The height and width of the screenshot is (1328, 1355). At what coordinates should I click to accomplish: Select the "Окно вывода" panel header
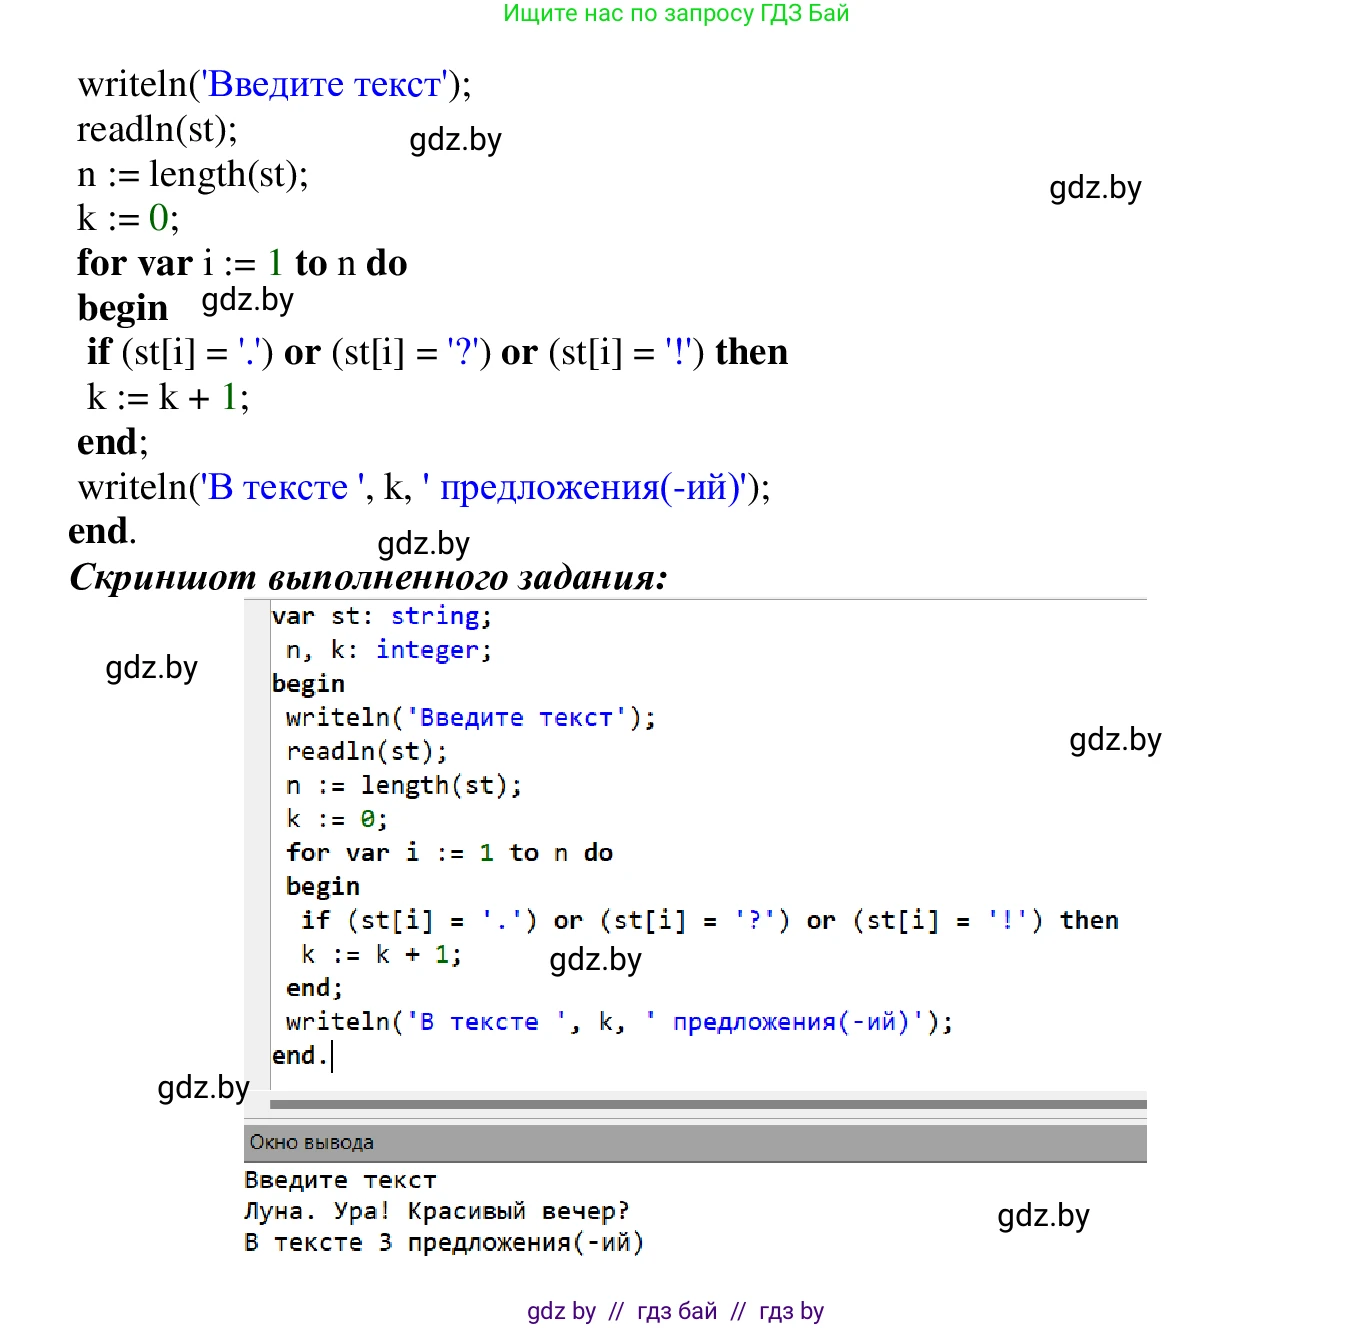[312, 1142]
